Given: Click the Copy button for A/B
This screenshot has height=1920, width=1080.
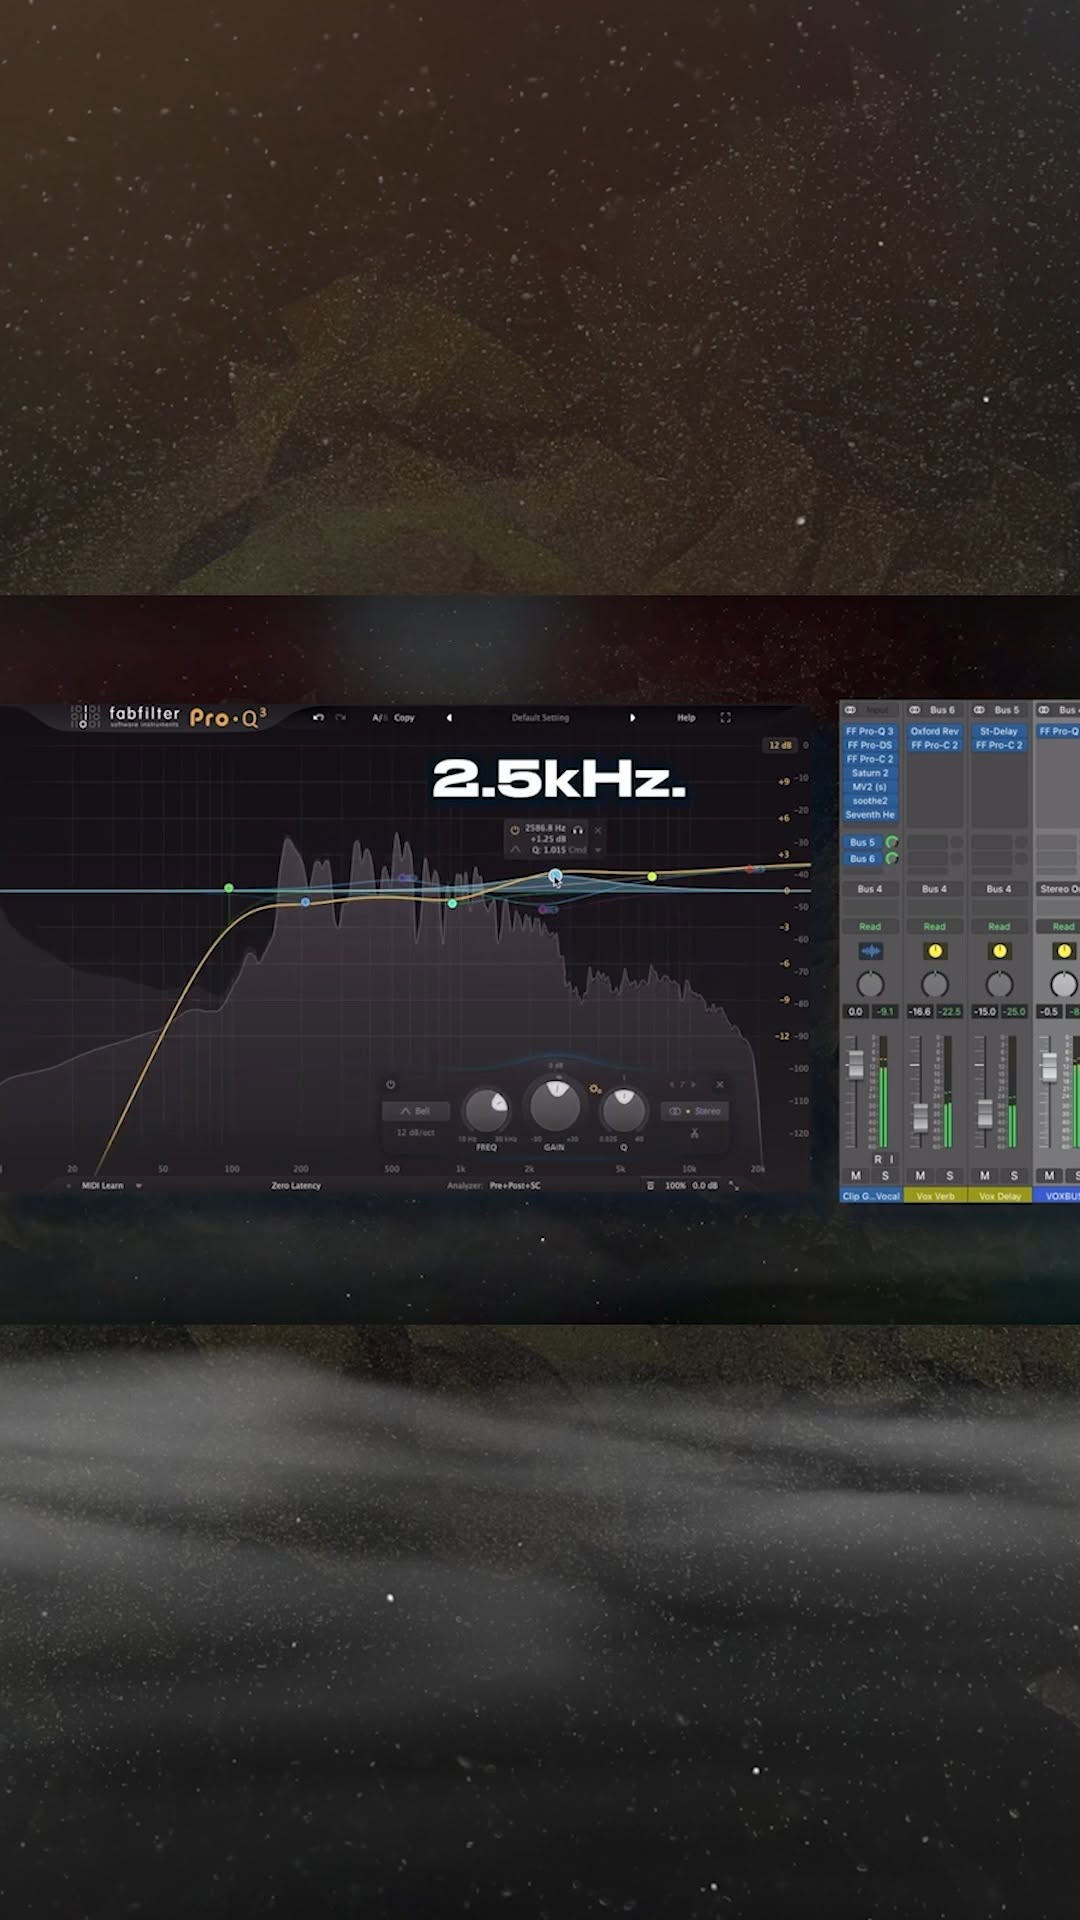Looking at the screenshot, I should (x=404, y=717).
